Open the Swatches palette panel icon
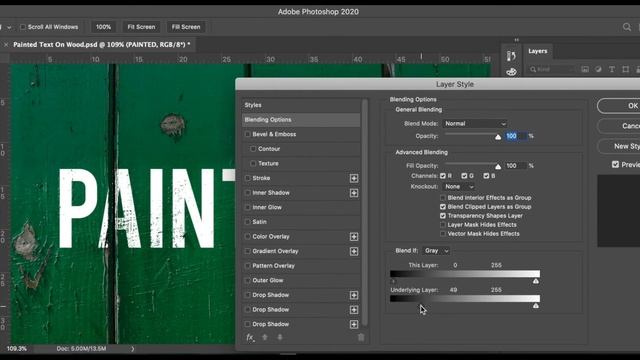The width and height of the screenshot is (640, 360). point(511,72)
